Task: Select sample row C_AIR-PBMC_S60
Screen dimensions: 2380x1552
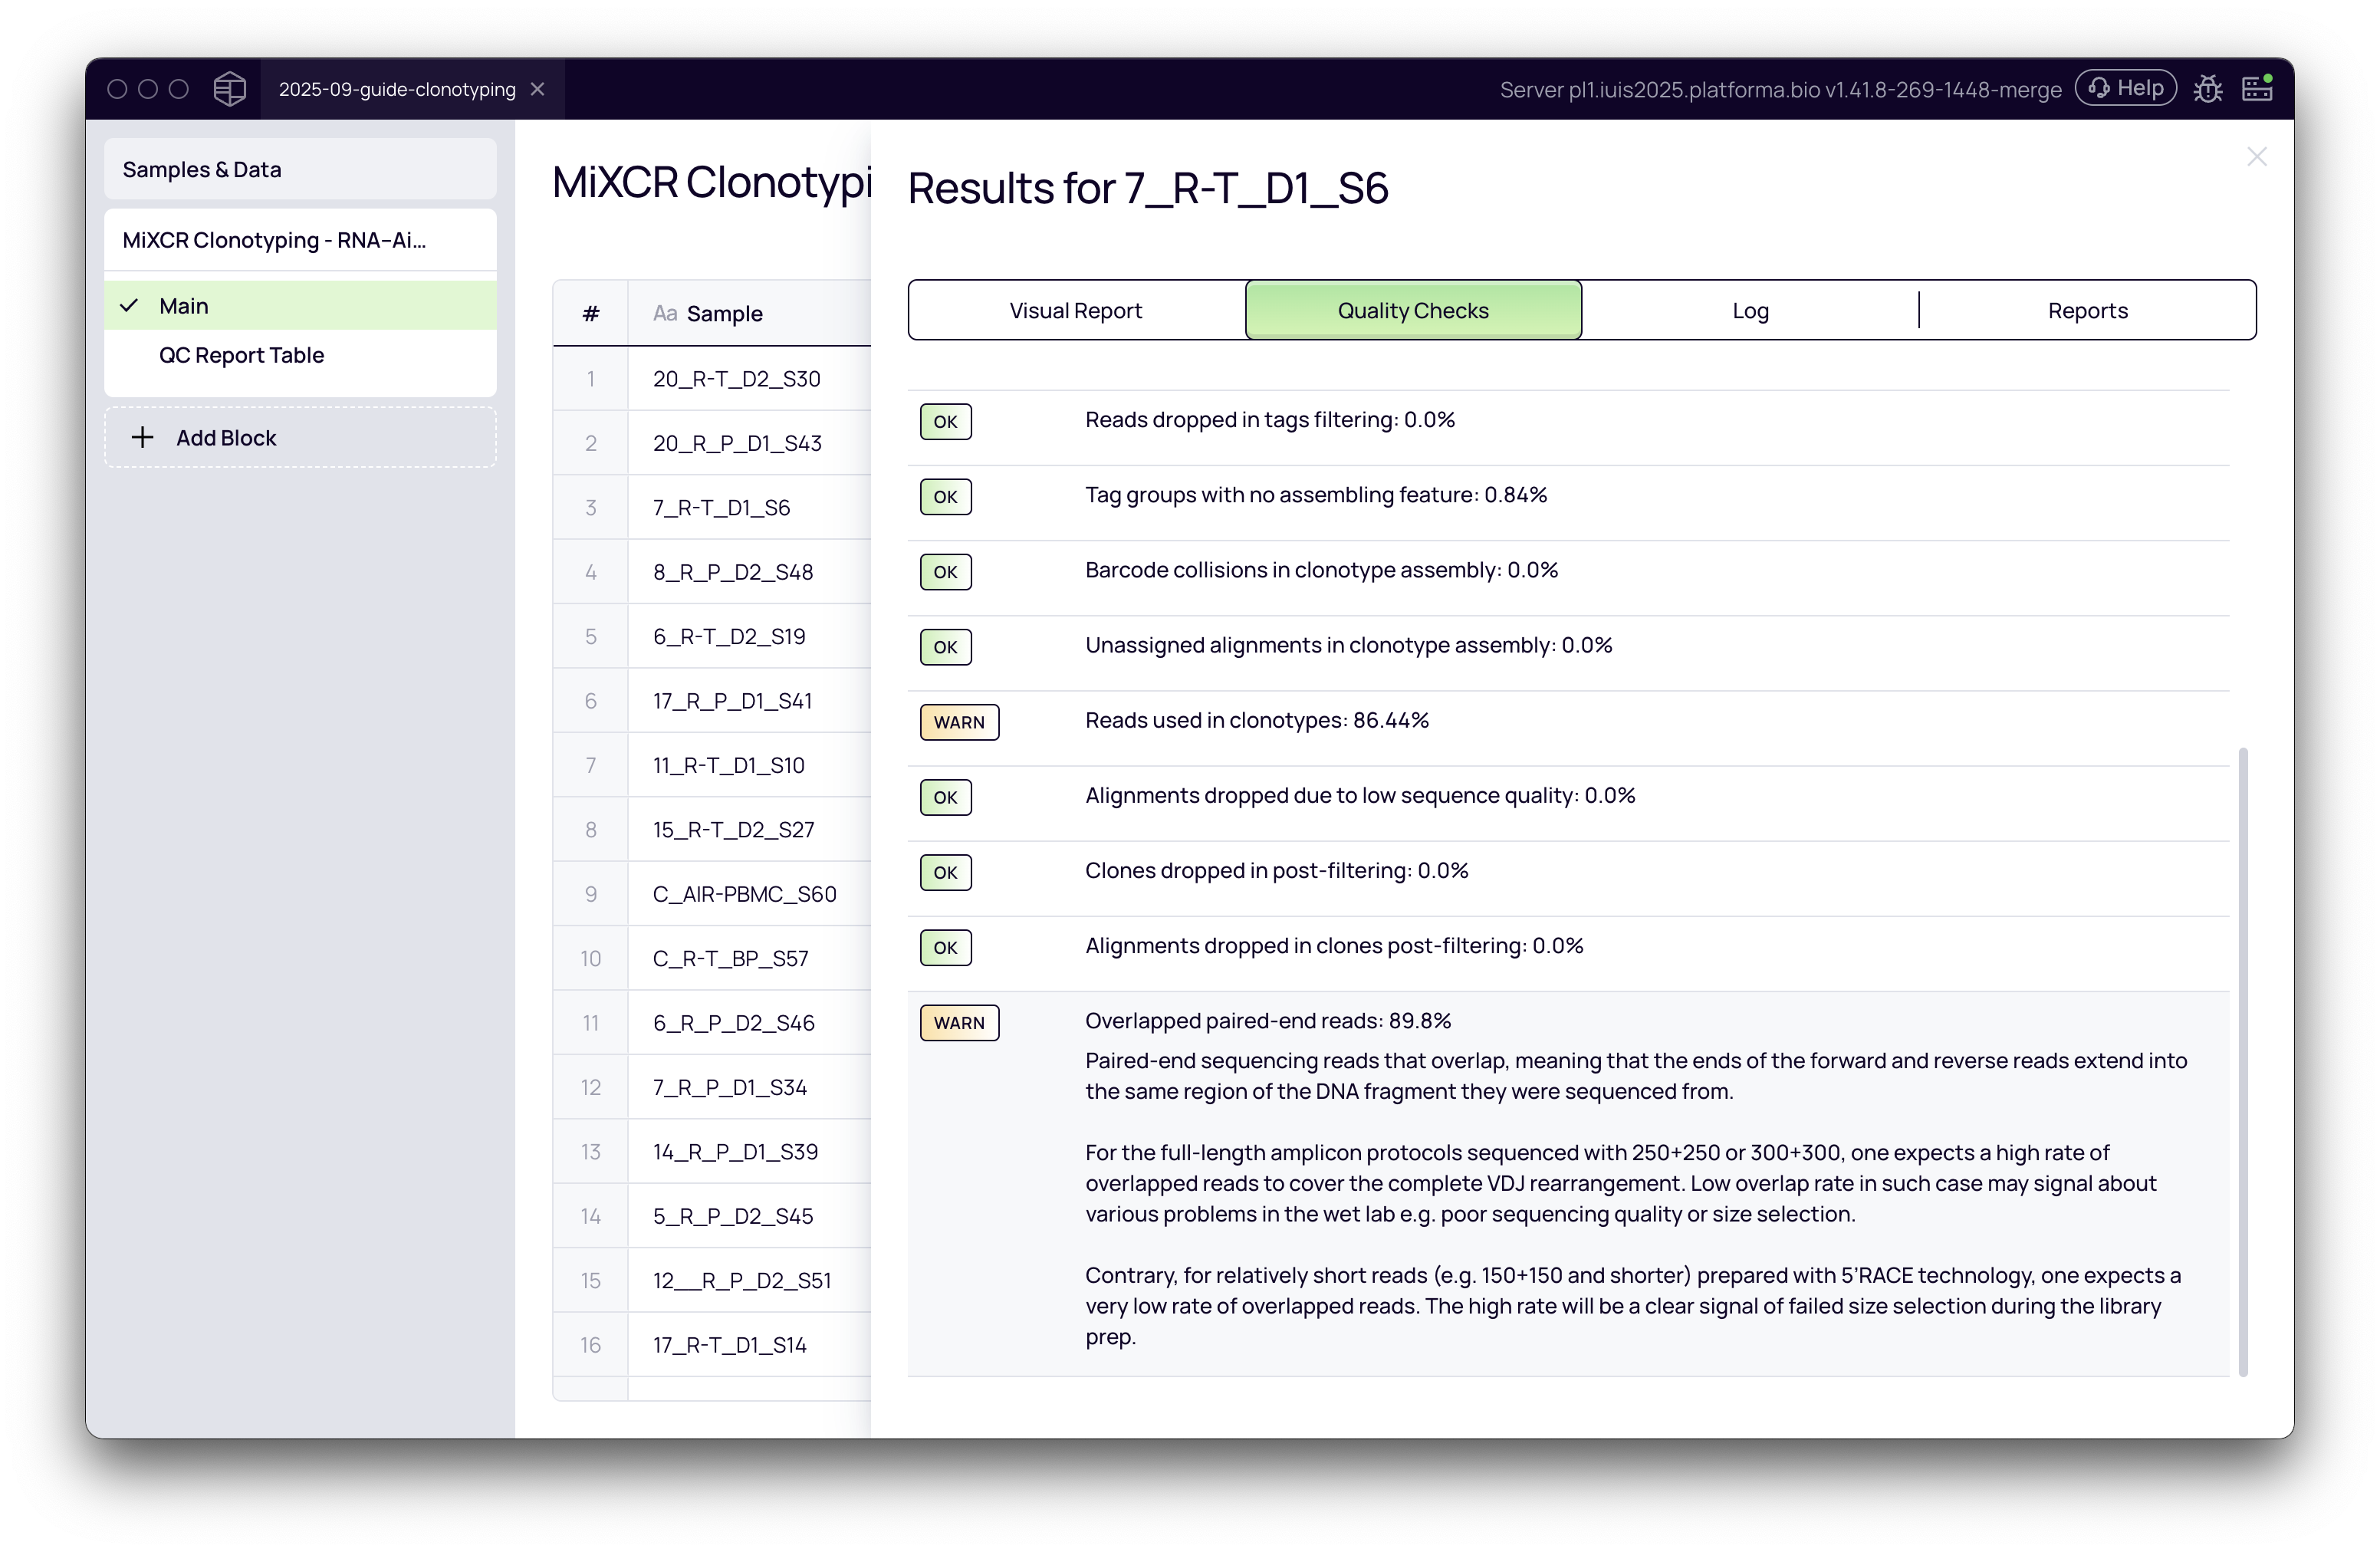Action: 744,894
